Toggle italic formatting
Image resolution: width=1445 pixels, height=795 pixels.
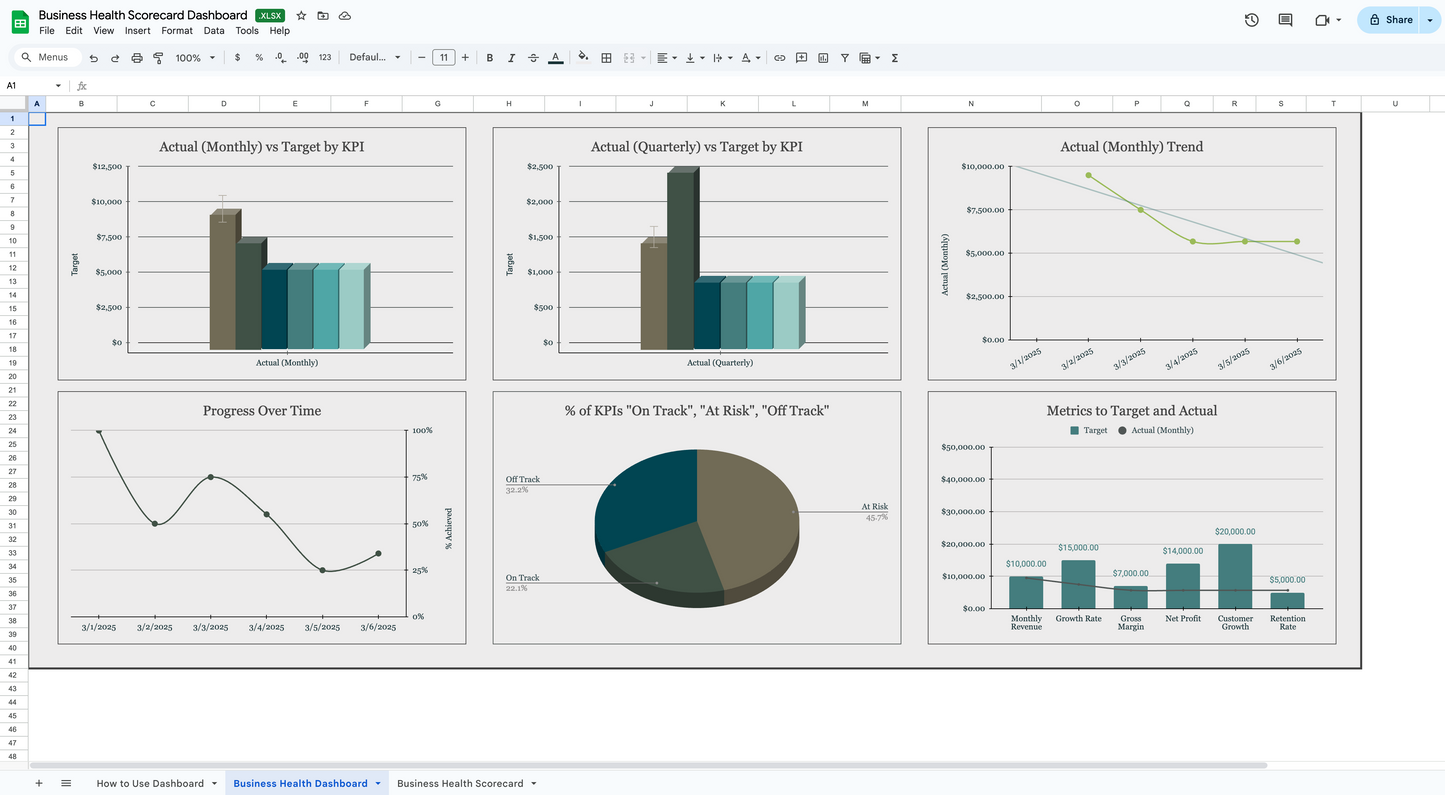point(511,58)
